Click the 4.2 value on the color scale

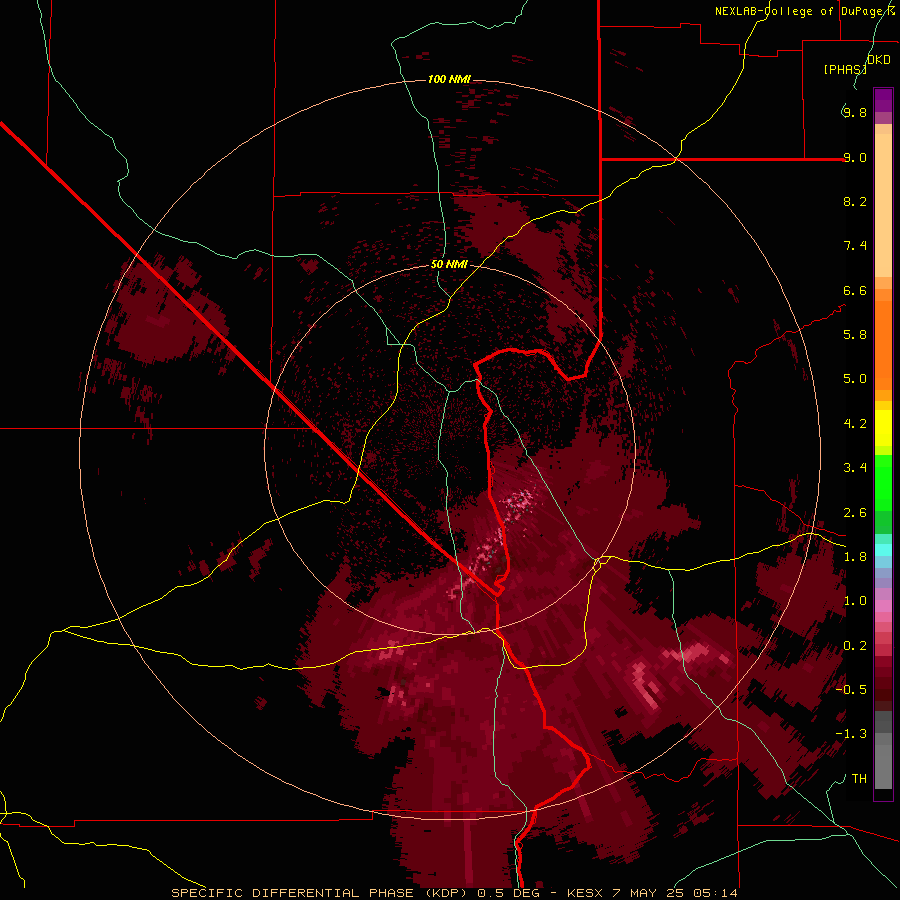[854, 424]
